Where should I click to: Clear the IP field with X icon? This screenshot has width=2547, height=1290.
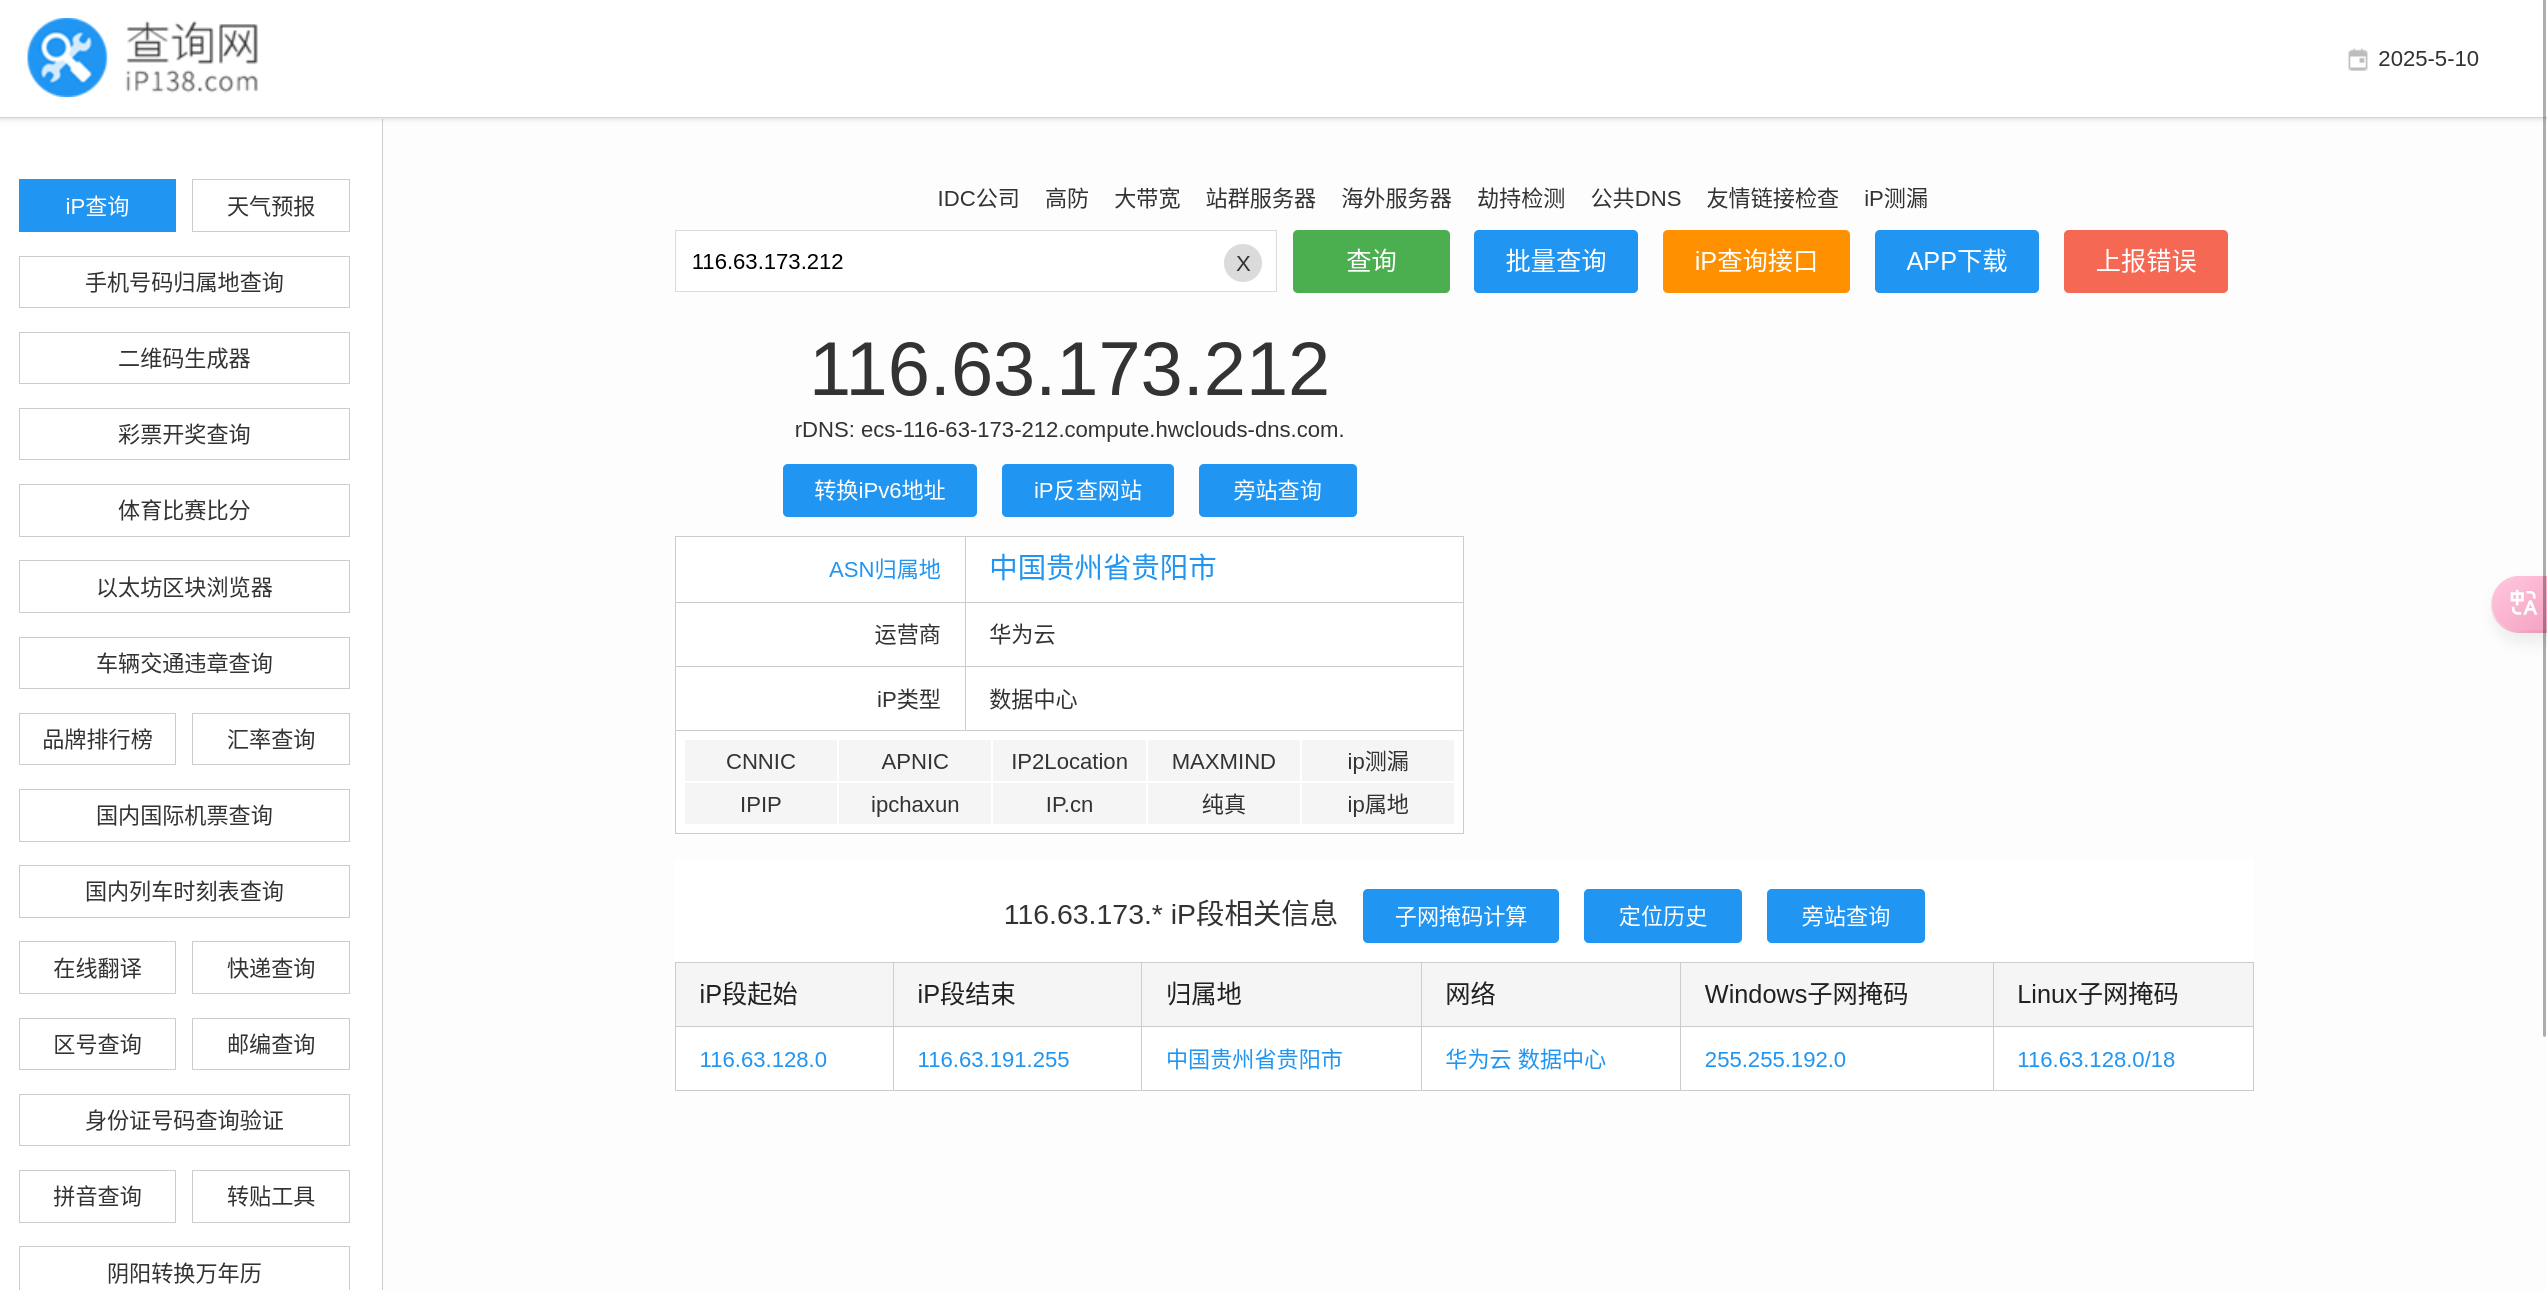point(1242,263)
